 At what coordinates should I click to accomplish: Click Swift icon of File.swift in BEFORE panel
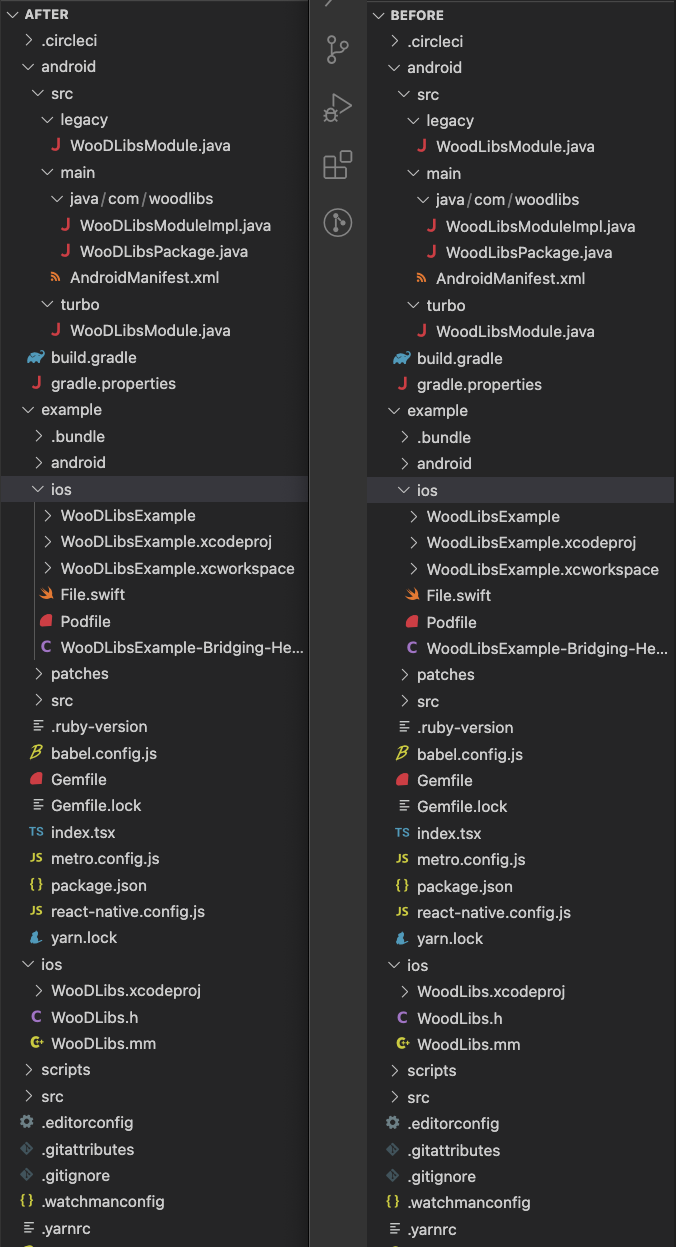click(x=412, y=595)
